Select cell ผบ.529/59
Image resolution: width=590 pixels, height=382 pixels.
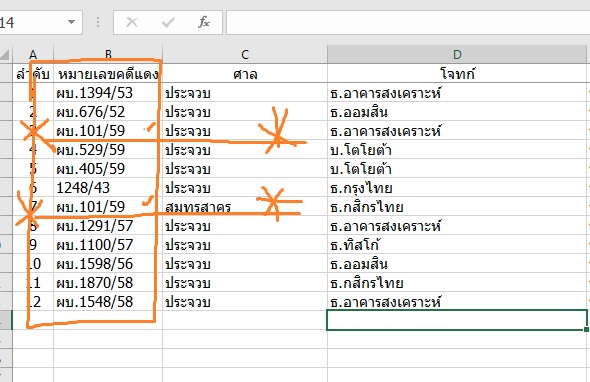(x=108, y=149)
